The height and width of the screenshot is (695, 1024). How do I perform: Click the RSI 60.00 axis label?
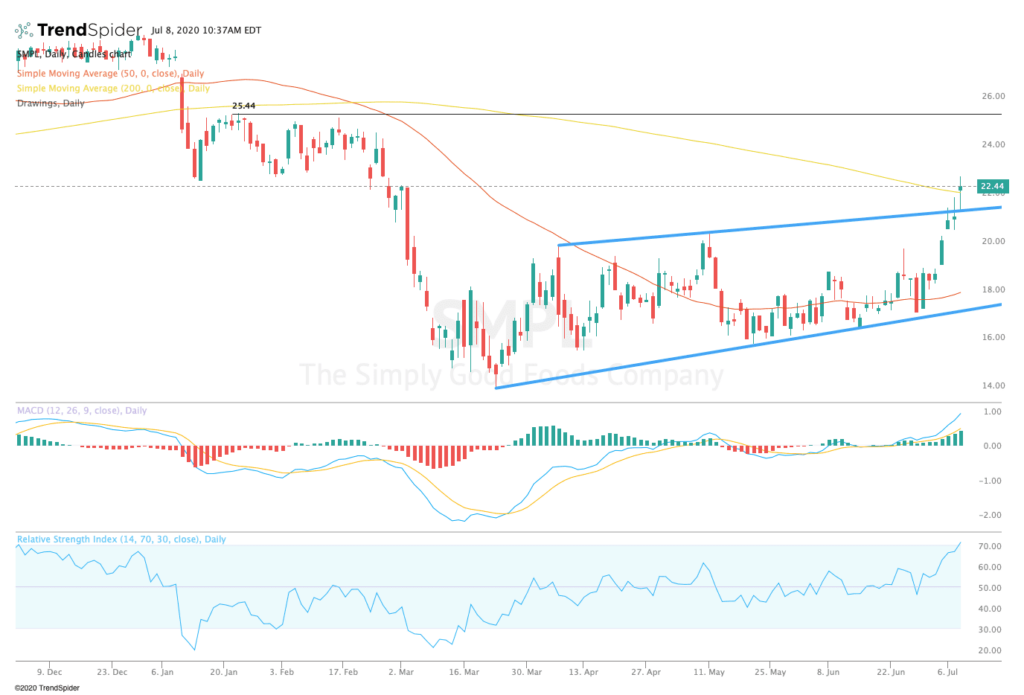pyautogui.click(x=991, y=568)
